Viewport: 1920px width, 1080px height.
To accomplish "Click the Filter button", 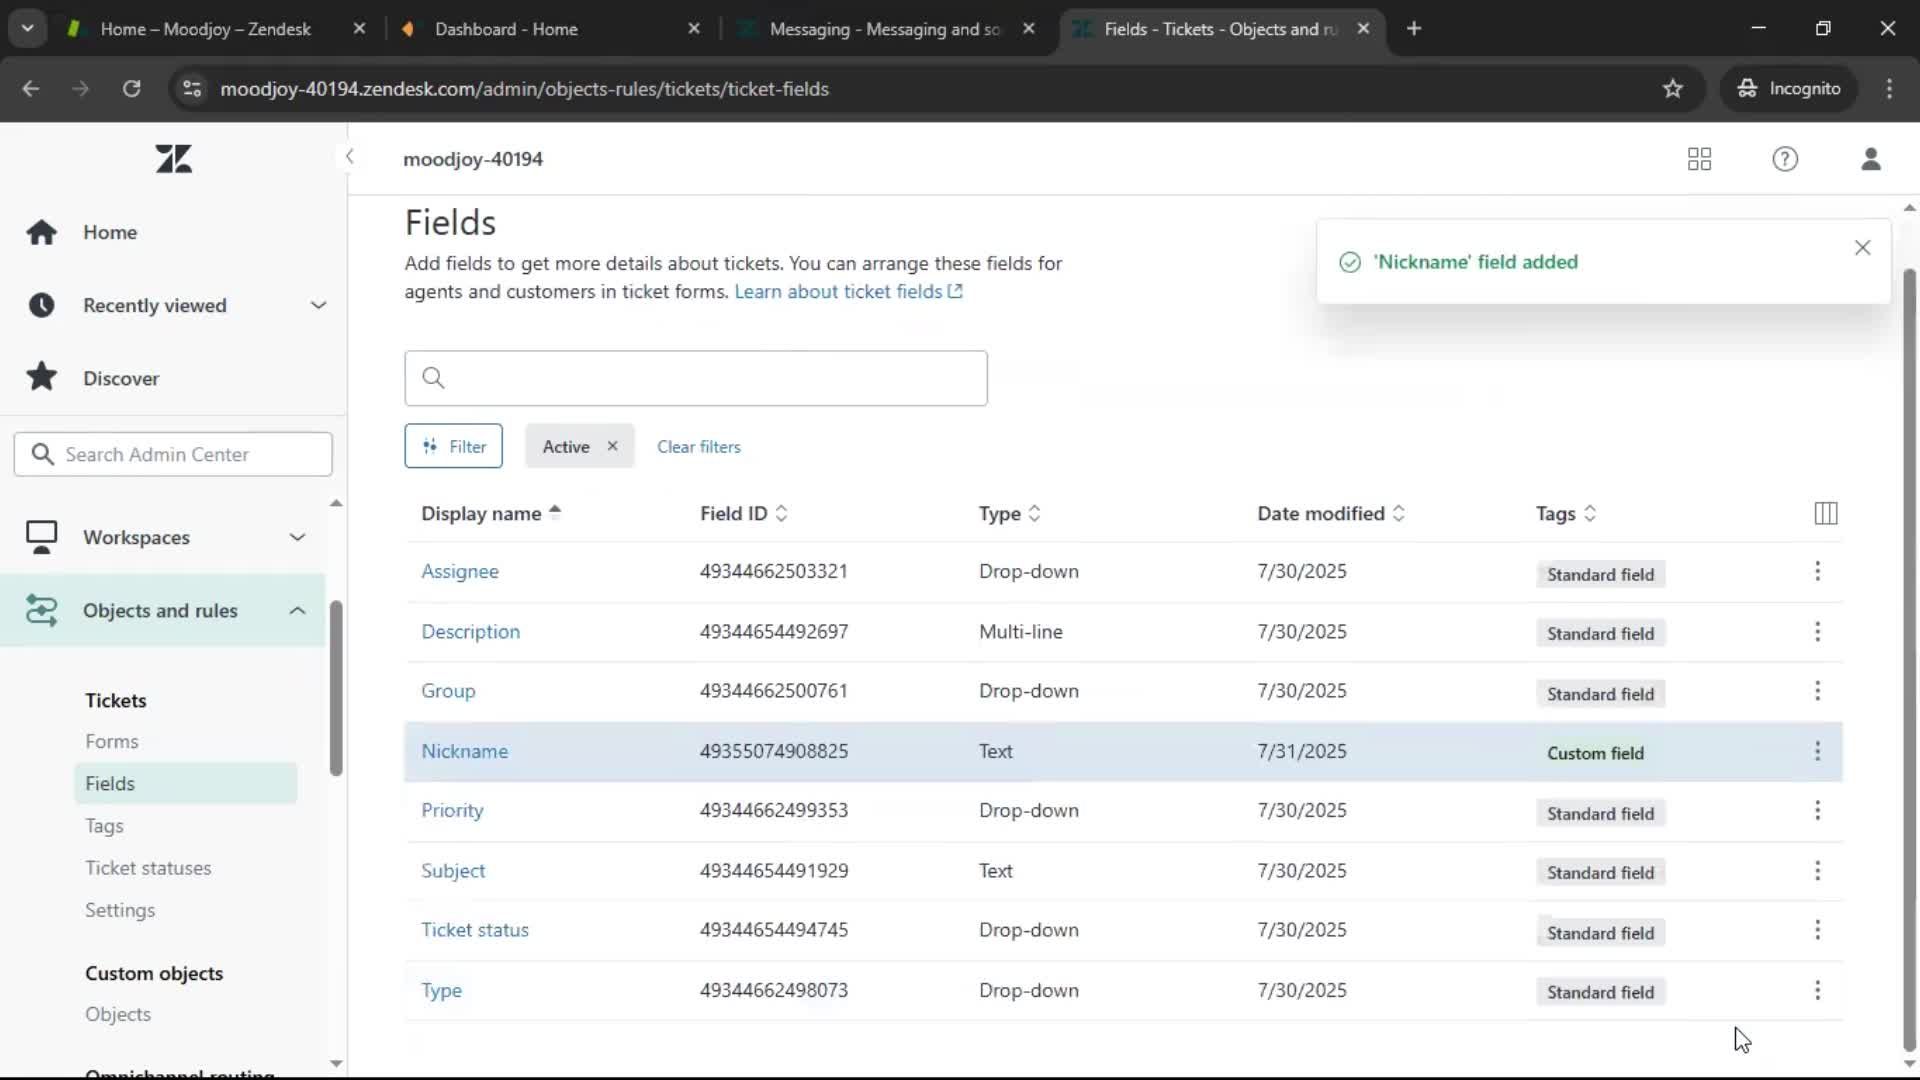I will (x=453, y=446).
